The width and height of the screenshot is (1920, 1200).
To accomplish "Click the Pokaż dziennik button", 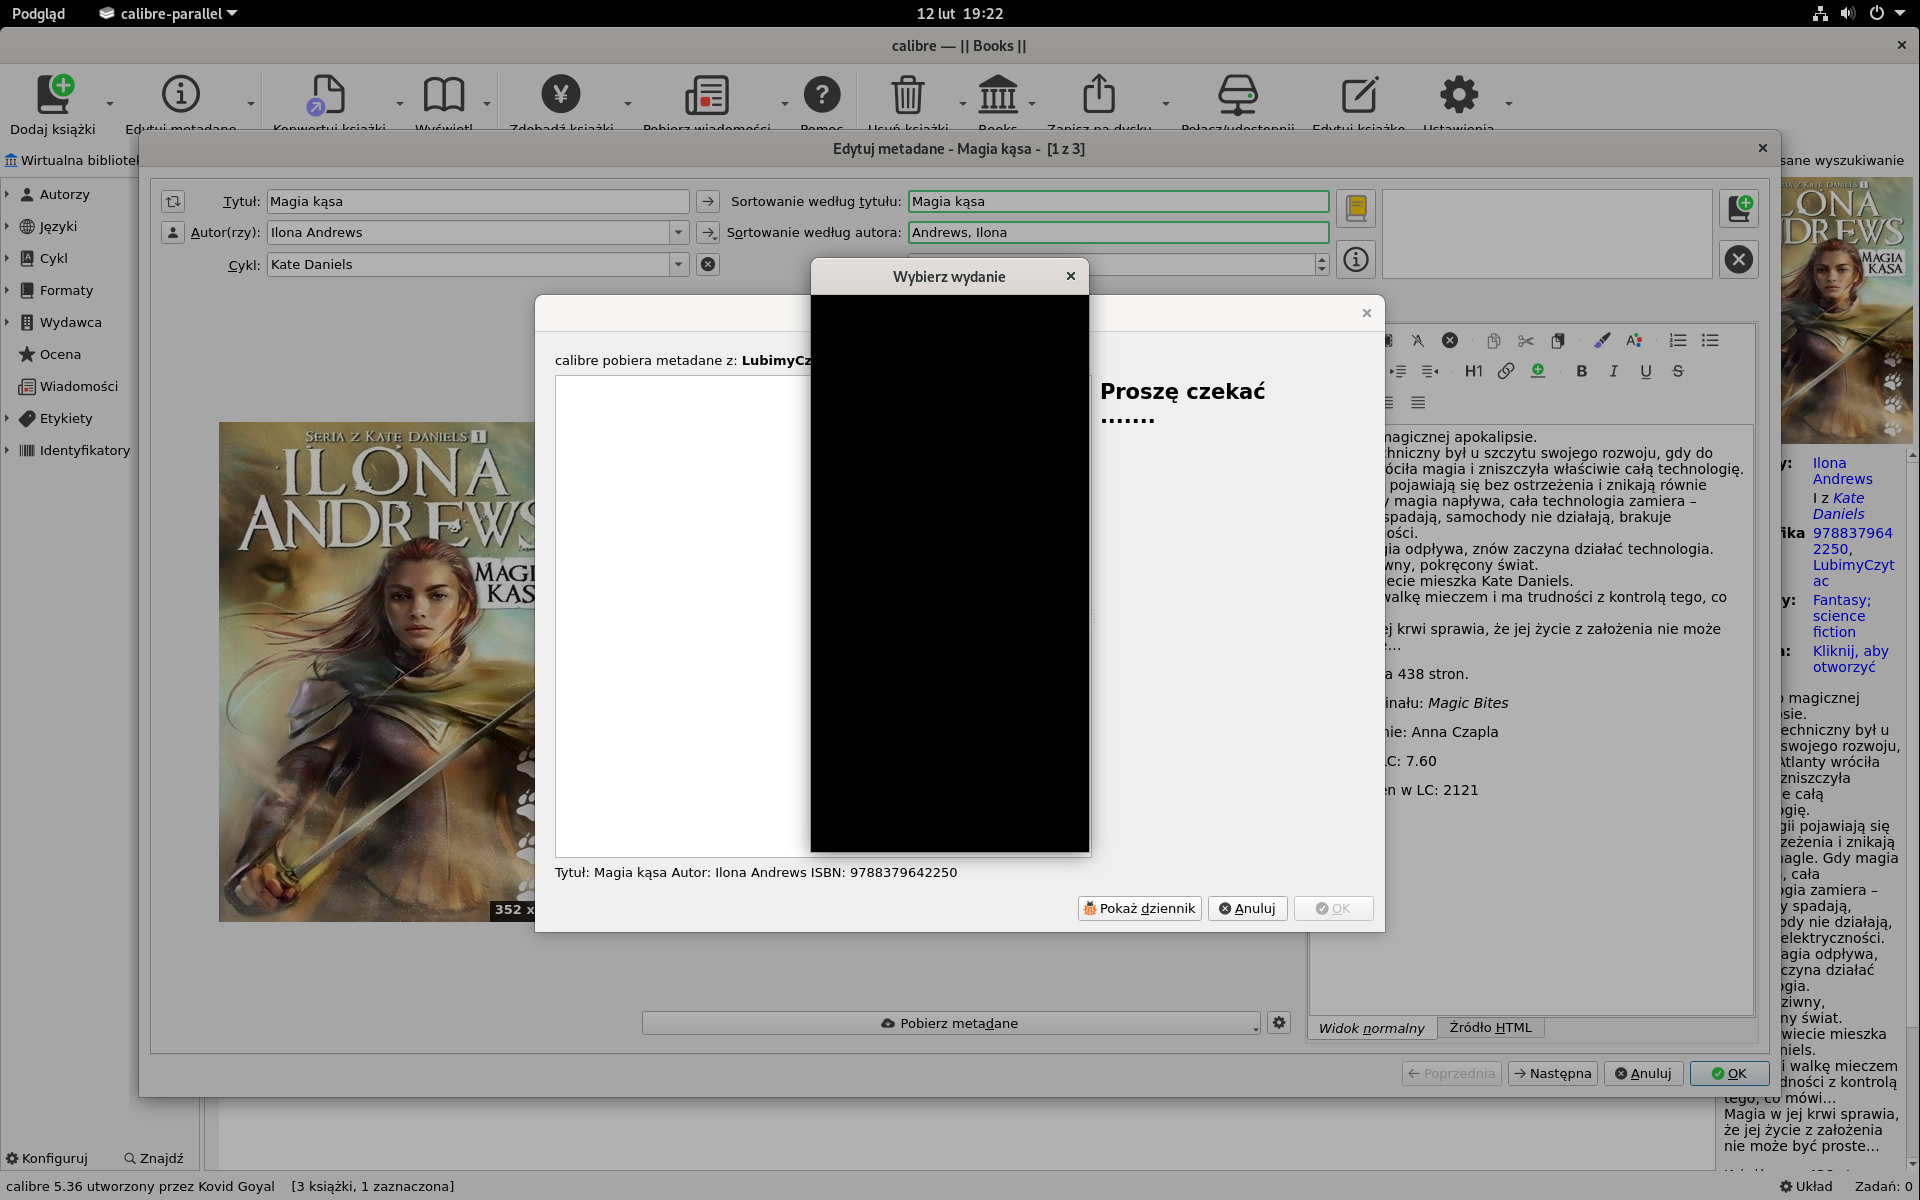I will point(1139,908).
